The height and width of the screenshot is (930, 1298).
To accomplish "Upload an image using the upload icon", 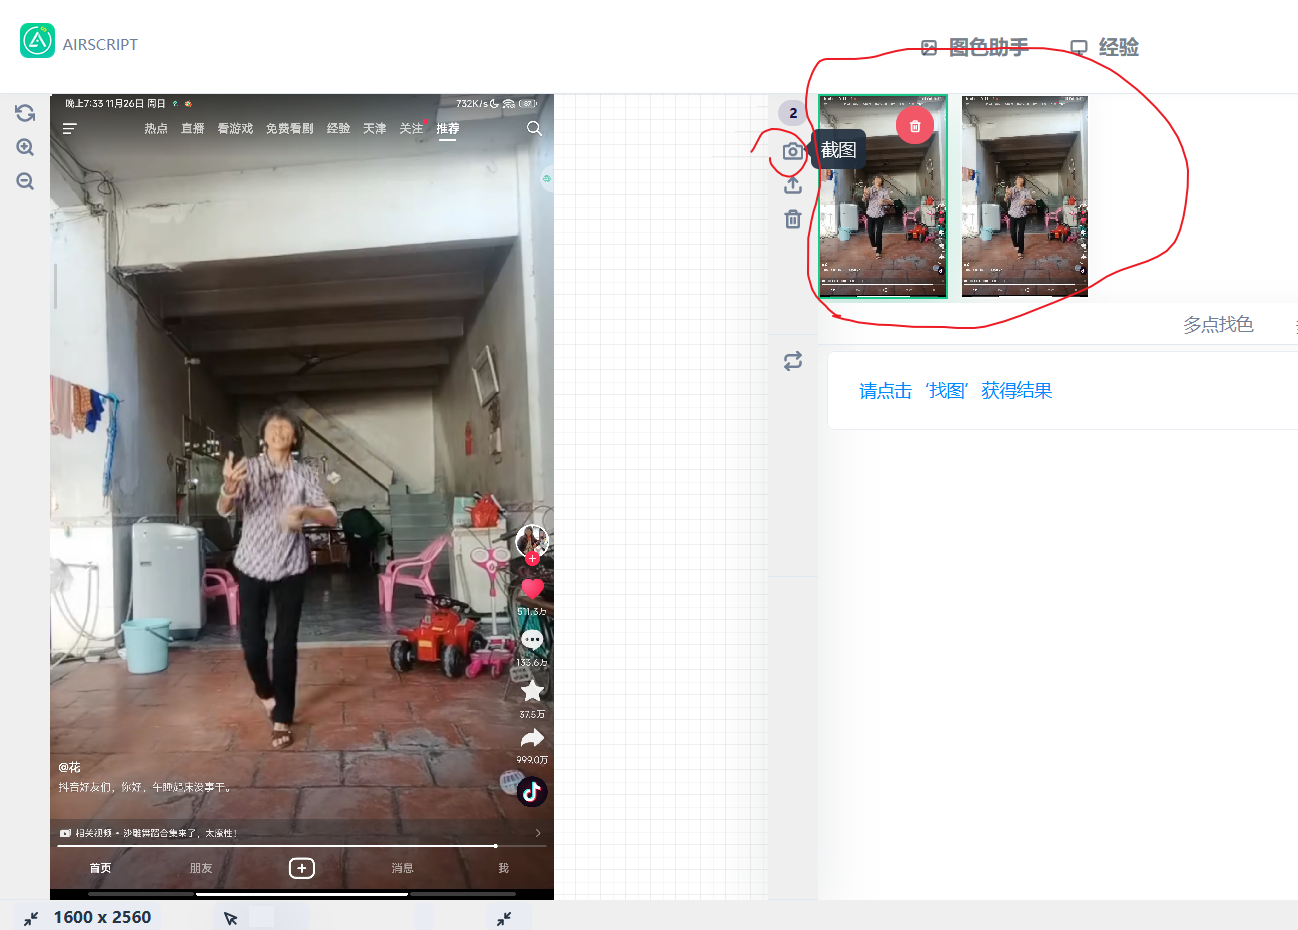I will pos(793,185).
